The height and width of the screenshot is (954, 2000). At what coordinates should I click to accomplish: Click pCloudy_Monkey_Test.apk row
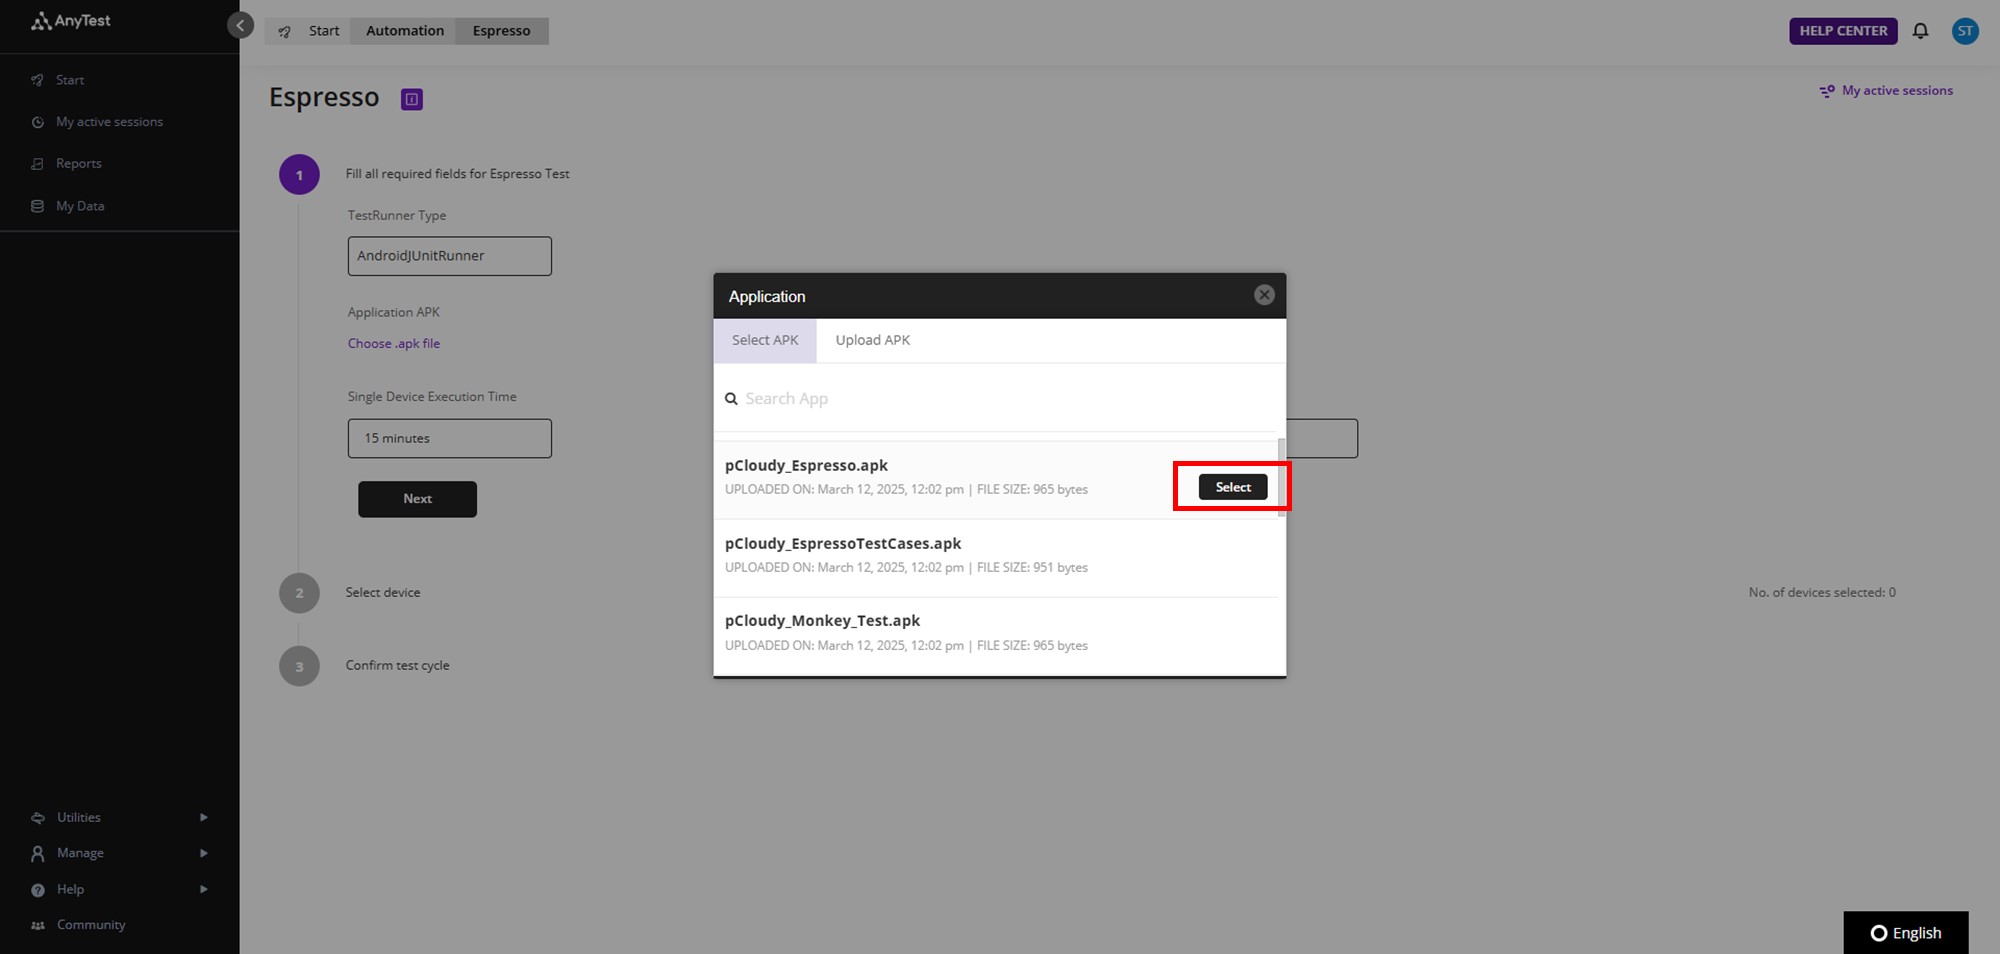tap(996, 636)
